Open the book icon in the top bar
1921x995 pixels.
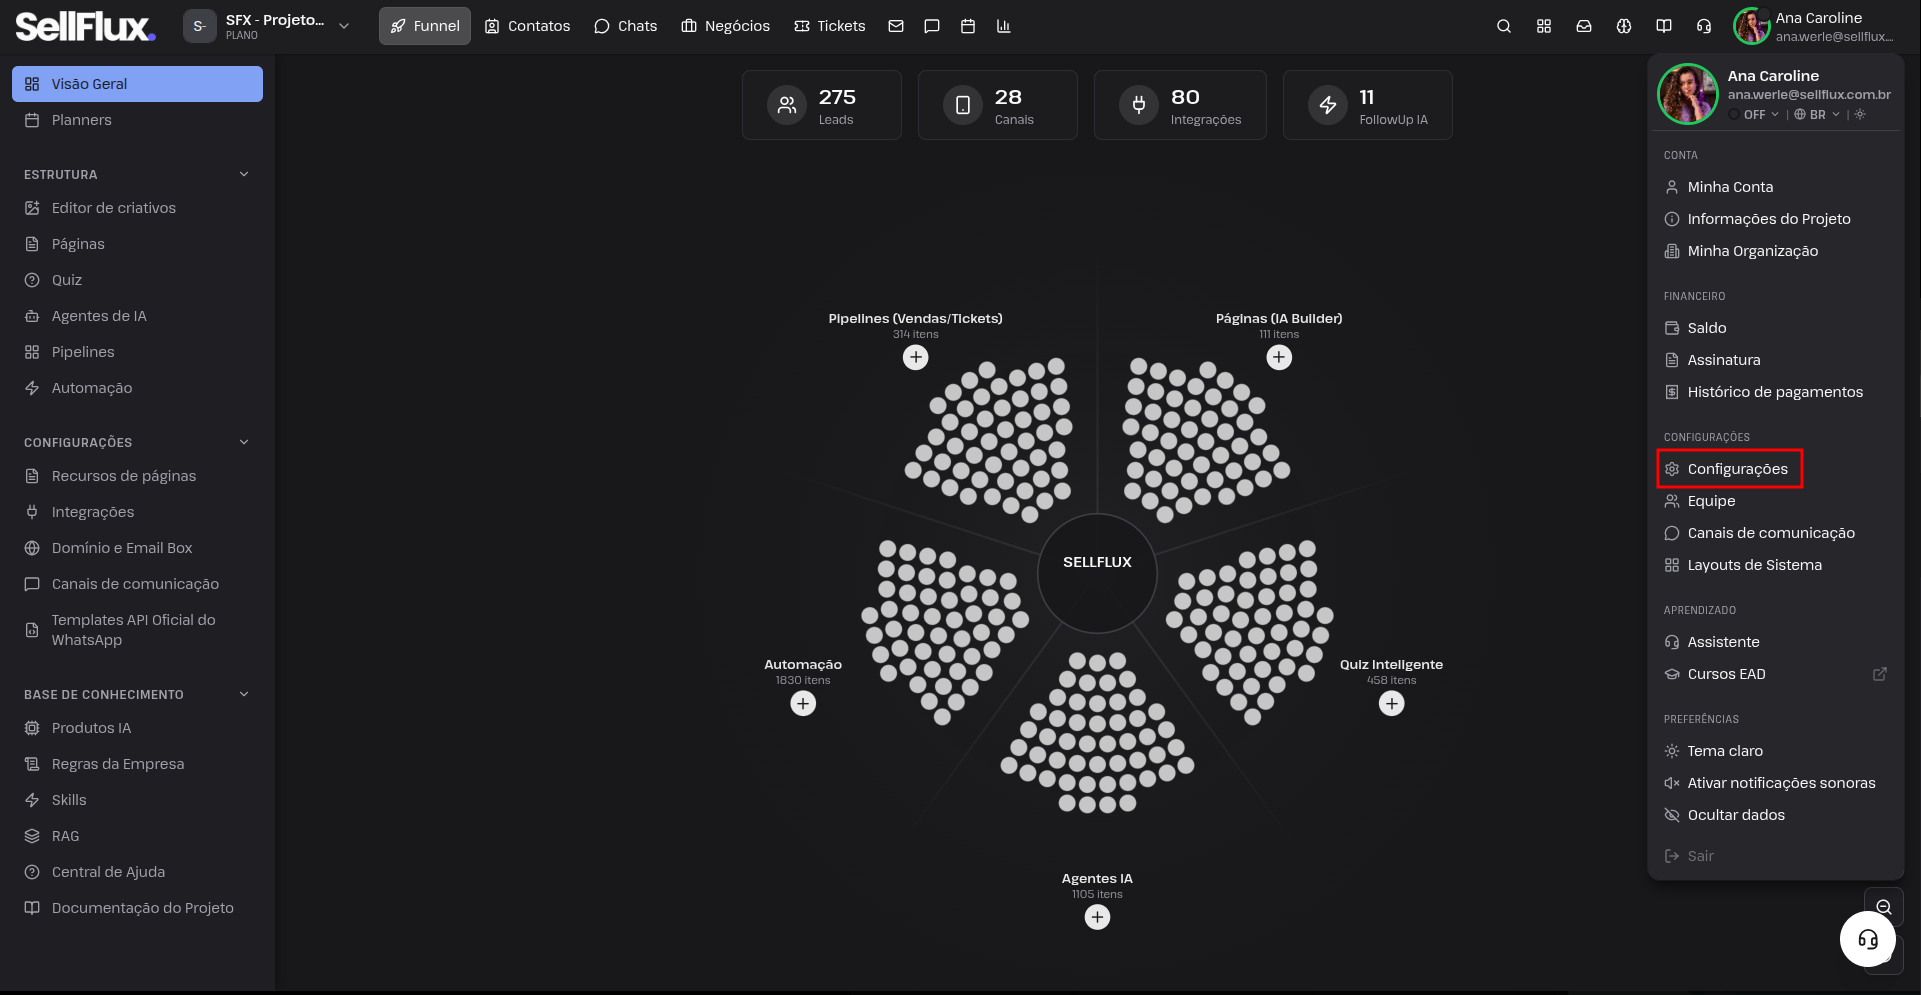click(1664, 26)
